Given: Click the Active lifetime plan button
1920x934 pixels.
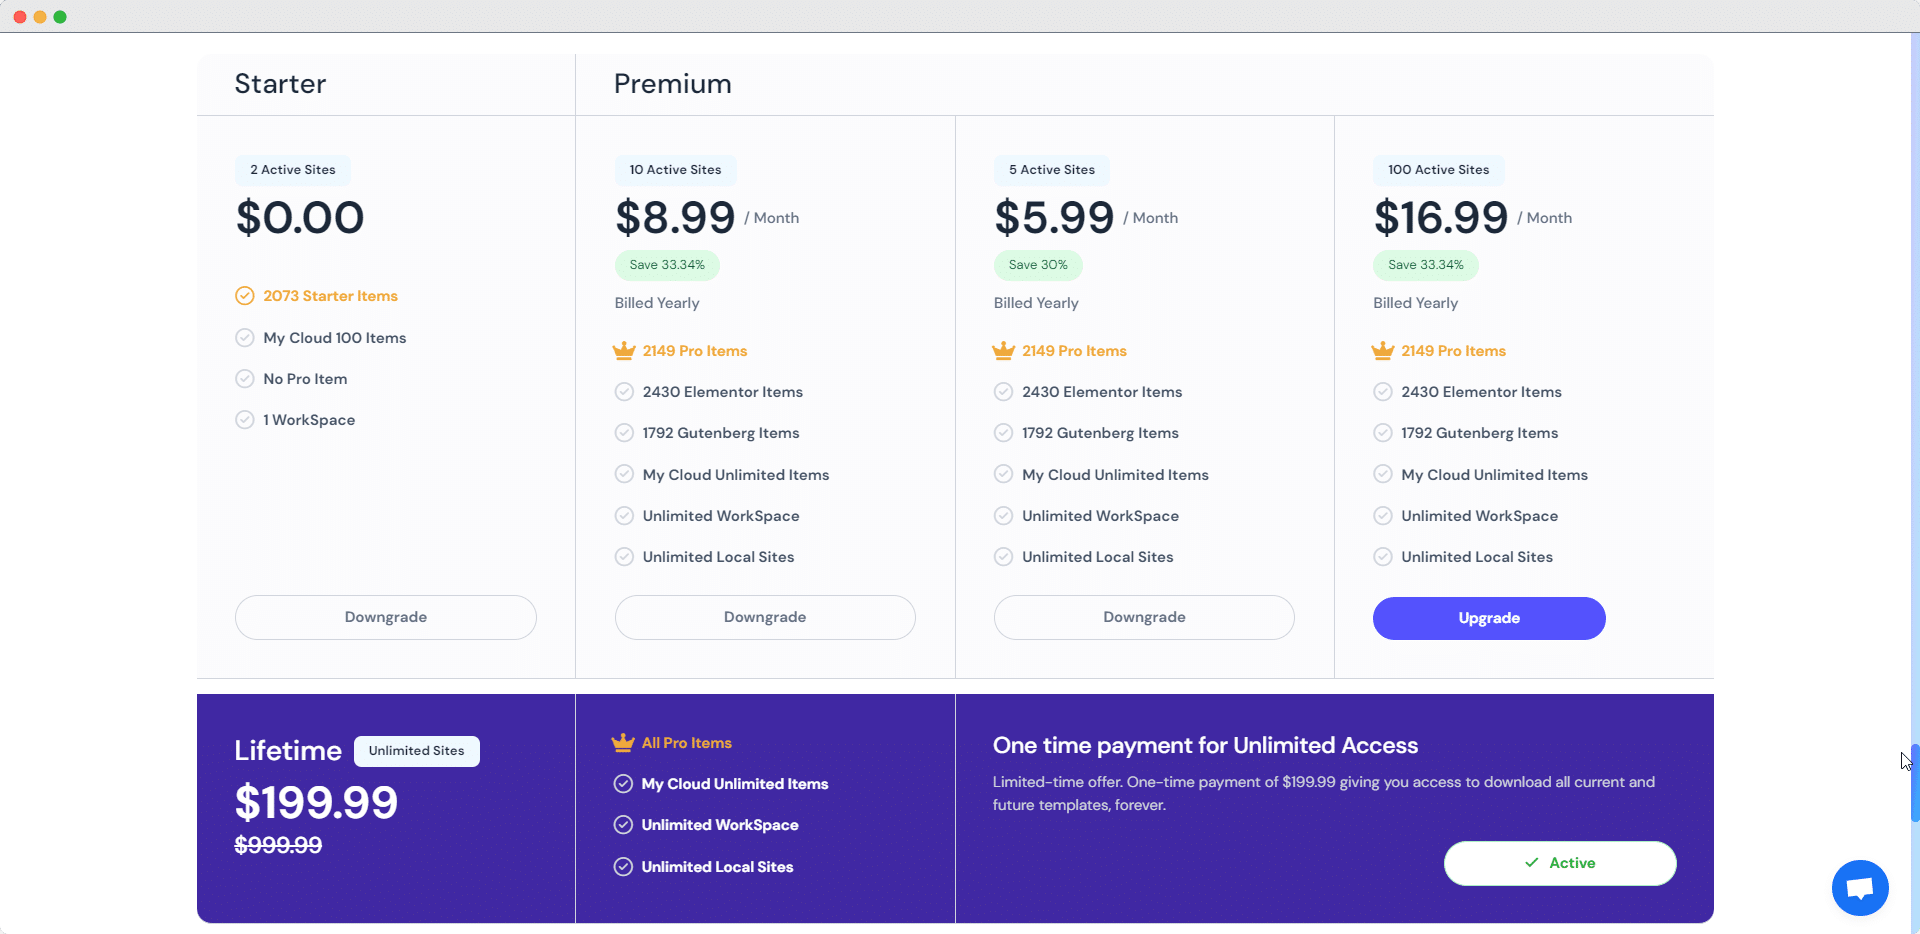Looking at the screenshot, I should click(x=1560, y=863).
